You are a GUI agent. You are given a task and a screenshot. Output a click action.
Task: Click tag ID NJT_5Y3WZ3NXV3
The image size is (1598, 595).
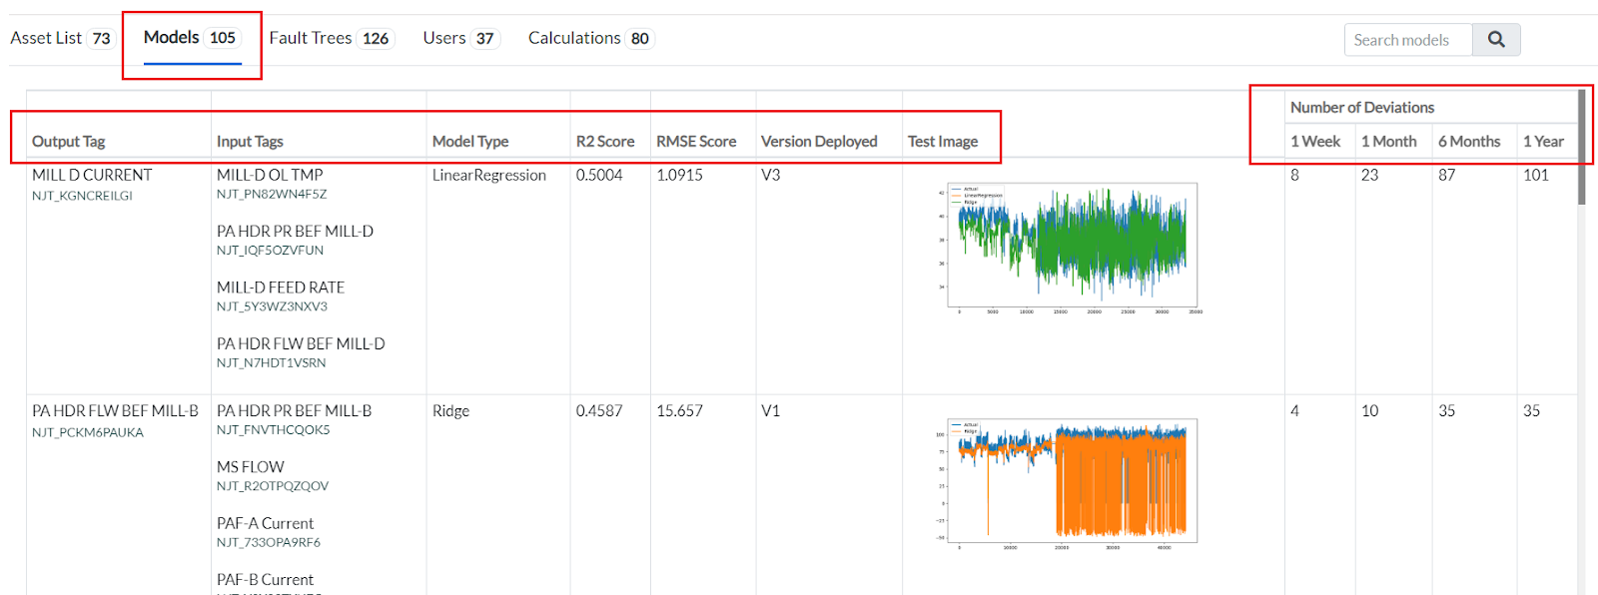tap(272, 306)
